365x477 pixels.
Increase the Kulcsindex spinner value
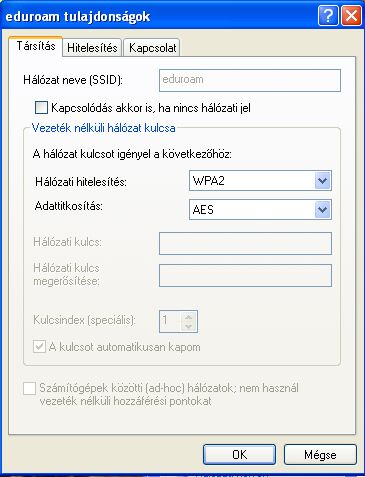pos(189,317)
